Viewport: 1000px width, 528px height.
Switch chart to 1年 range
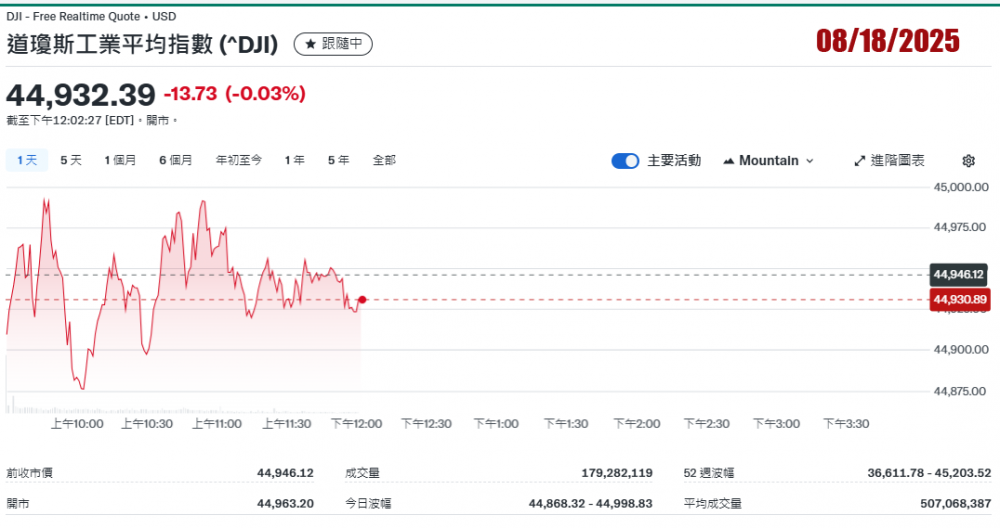(294, 160)
